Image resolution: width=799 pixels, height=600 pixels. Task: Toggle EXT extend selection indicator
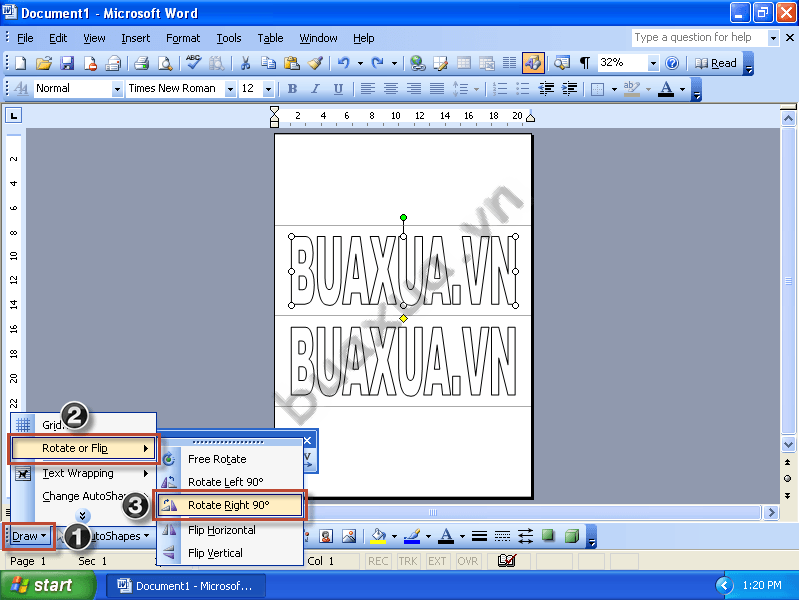click(437, 561)
